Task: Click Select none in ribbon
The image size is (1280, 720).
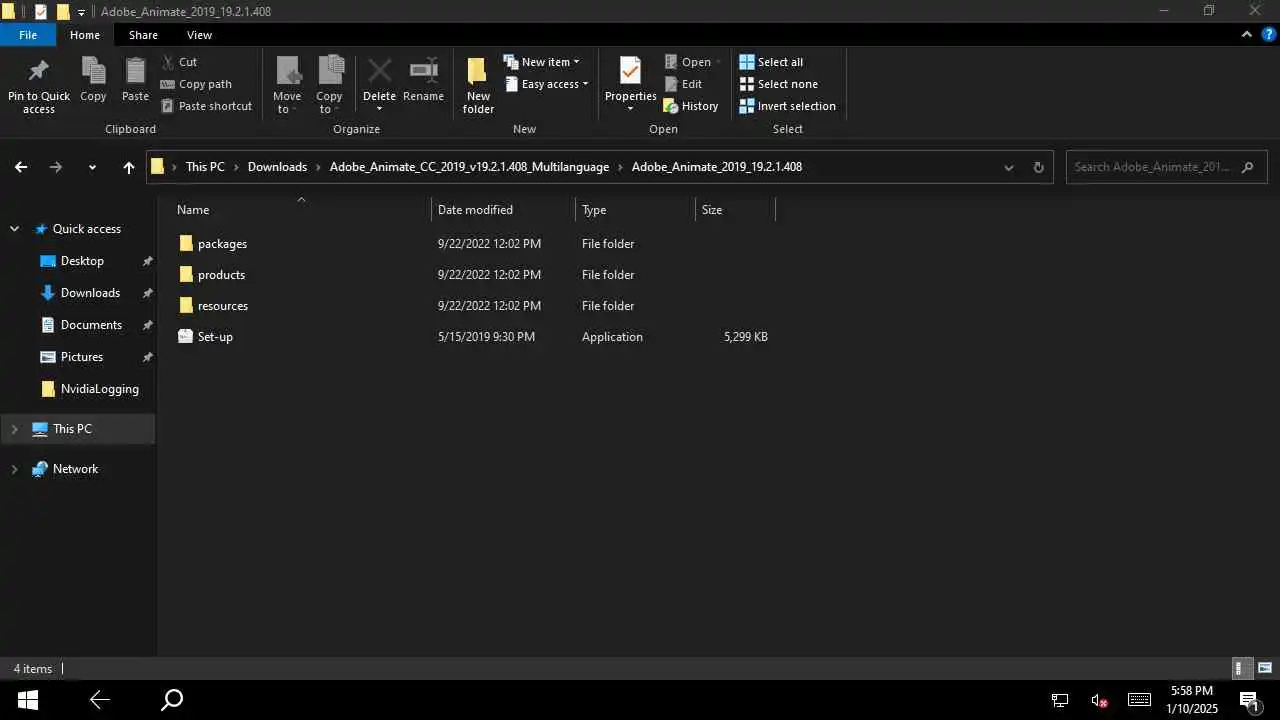Action: tap(778, 84)
